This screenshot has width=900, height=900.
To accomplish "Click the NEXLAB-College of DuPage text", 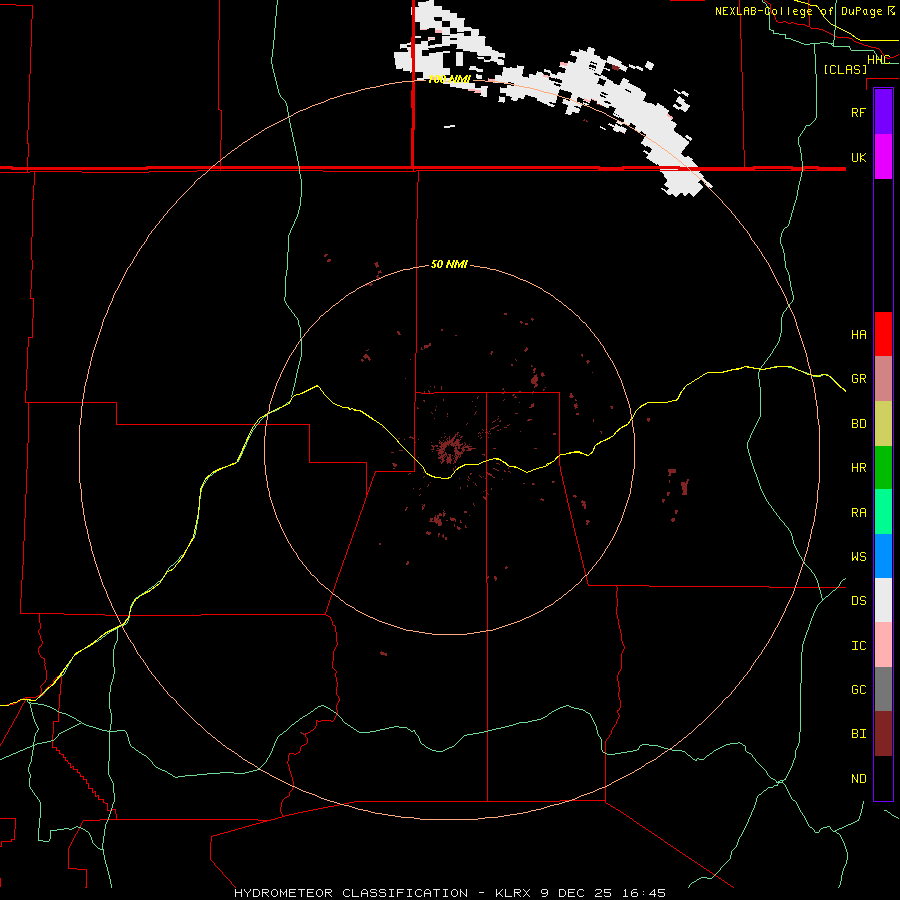I will [x=798, y=11].
